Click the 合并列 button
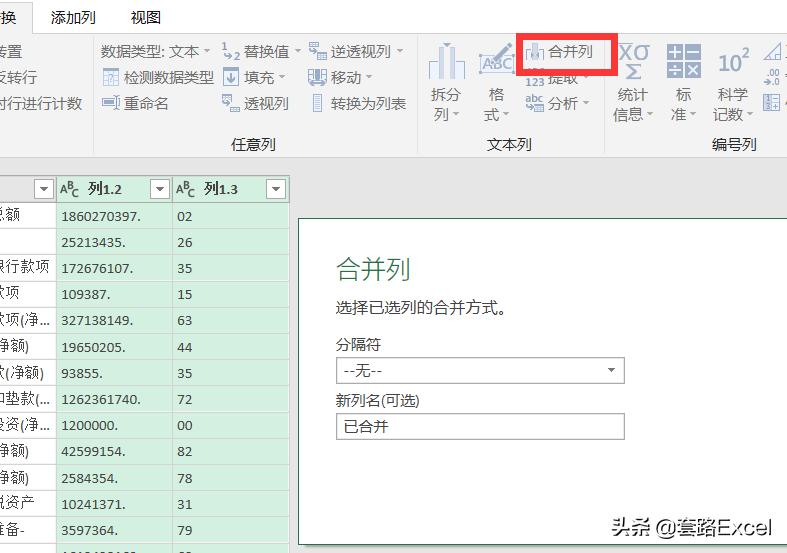The width and height of the screenshot is (787, 553). click(559, 51)
